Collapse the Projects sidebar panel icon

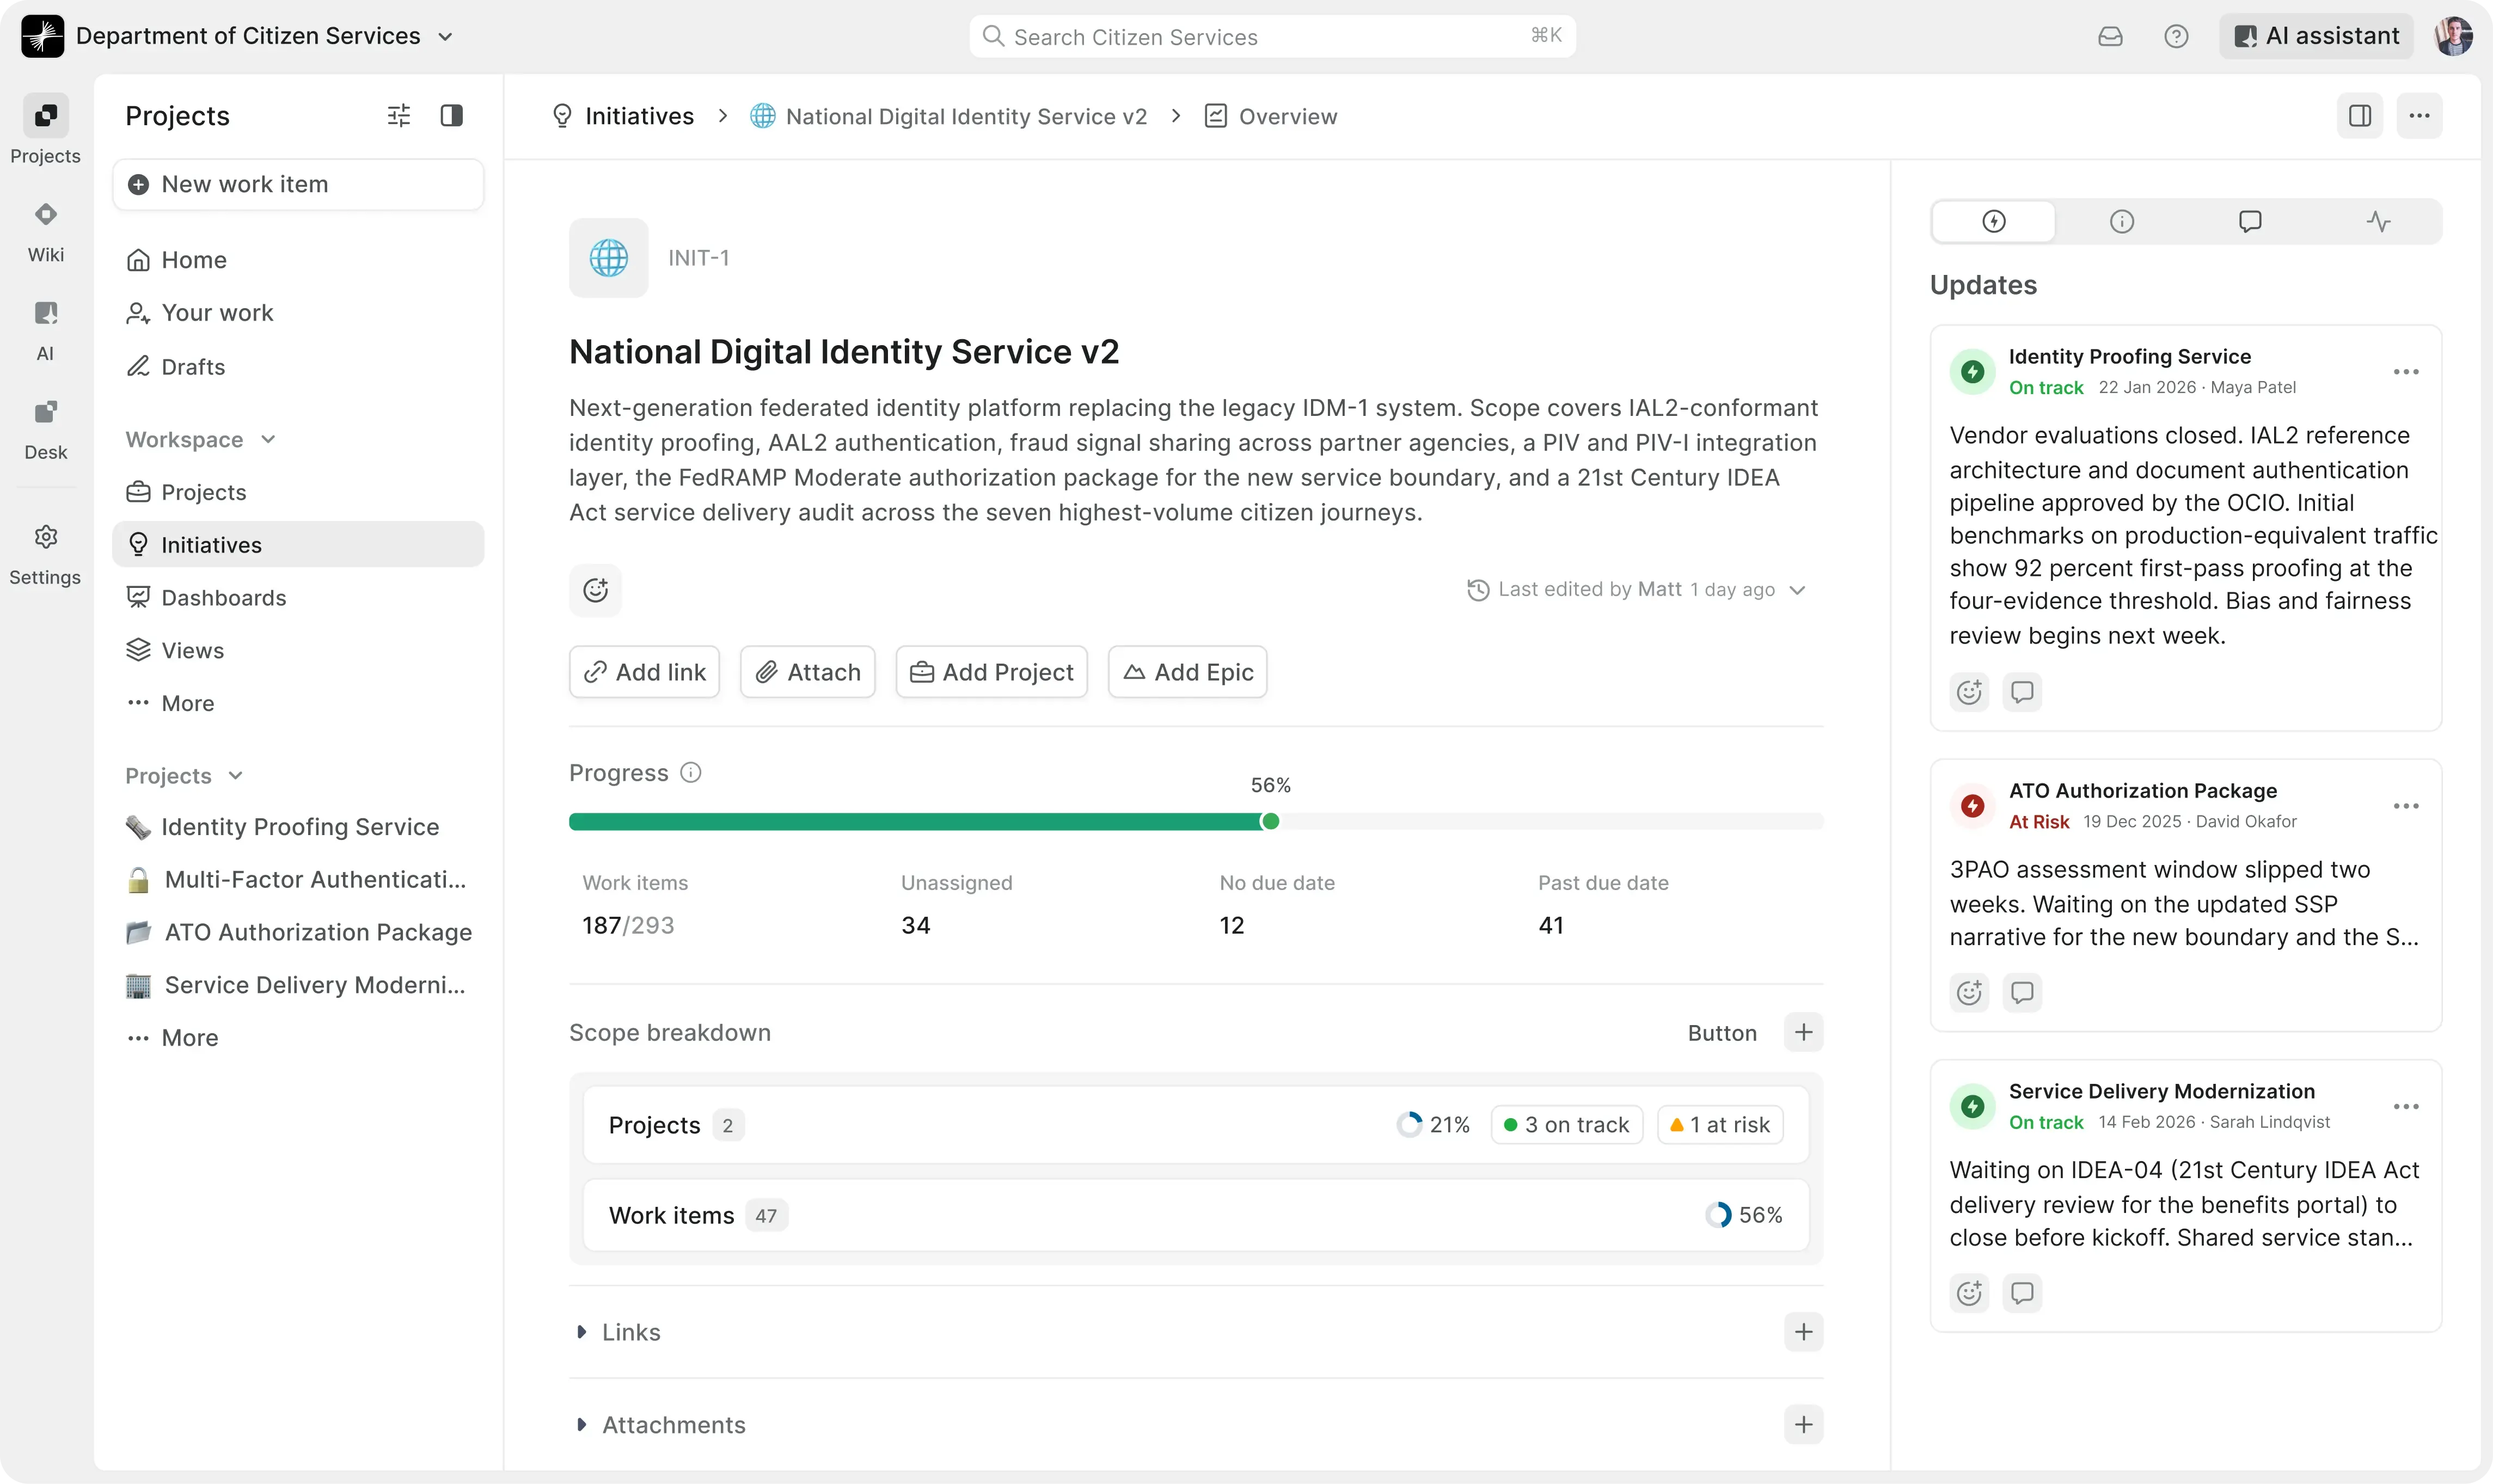[x=452, y=116]
